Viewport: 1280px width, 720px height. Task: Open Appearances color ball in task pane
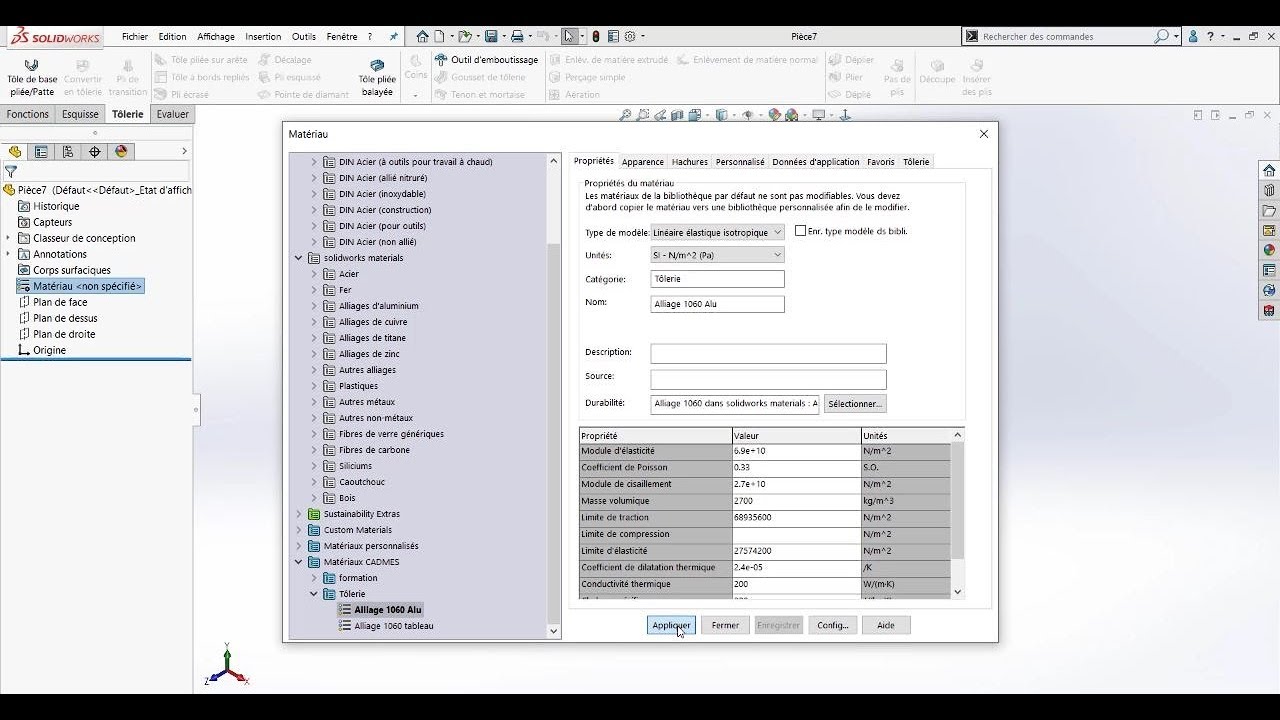[1269, 250]
